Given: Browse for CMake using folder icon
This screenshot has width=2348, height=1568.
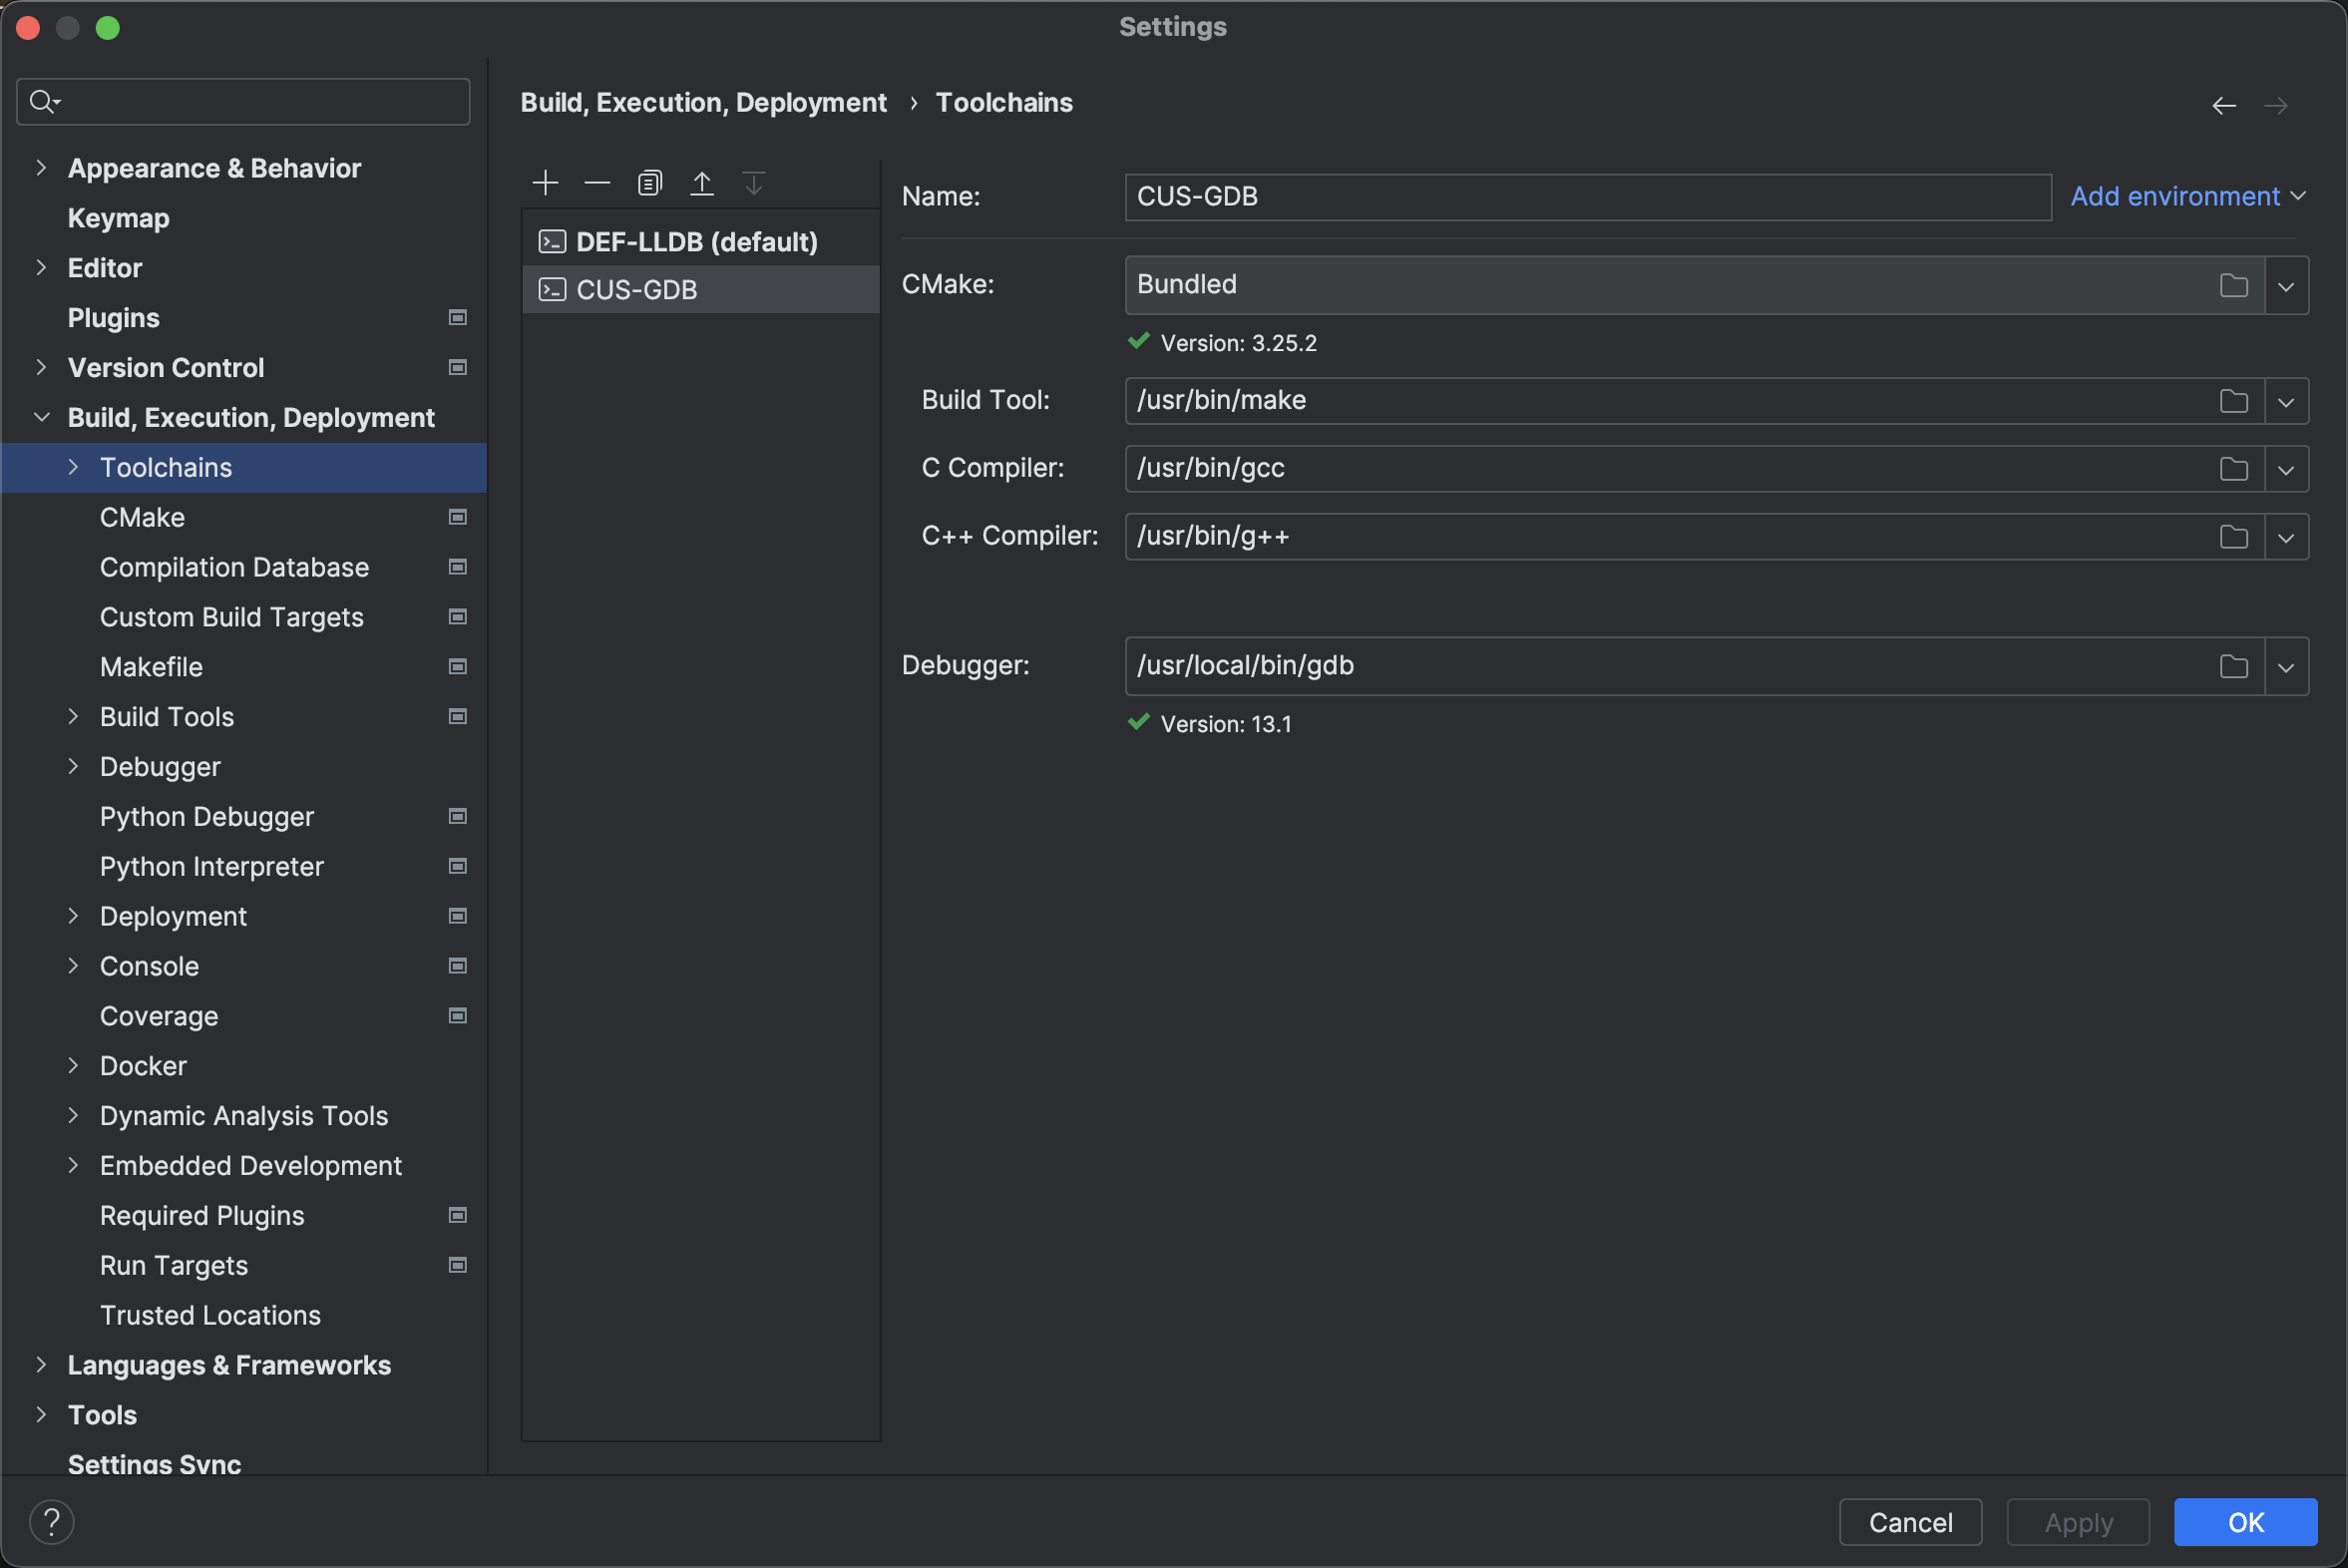Looking at the screenshot, I should (x=2233, y=286).
